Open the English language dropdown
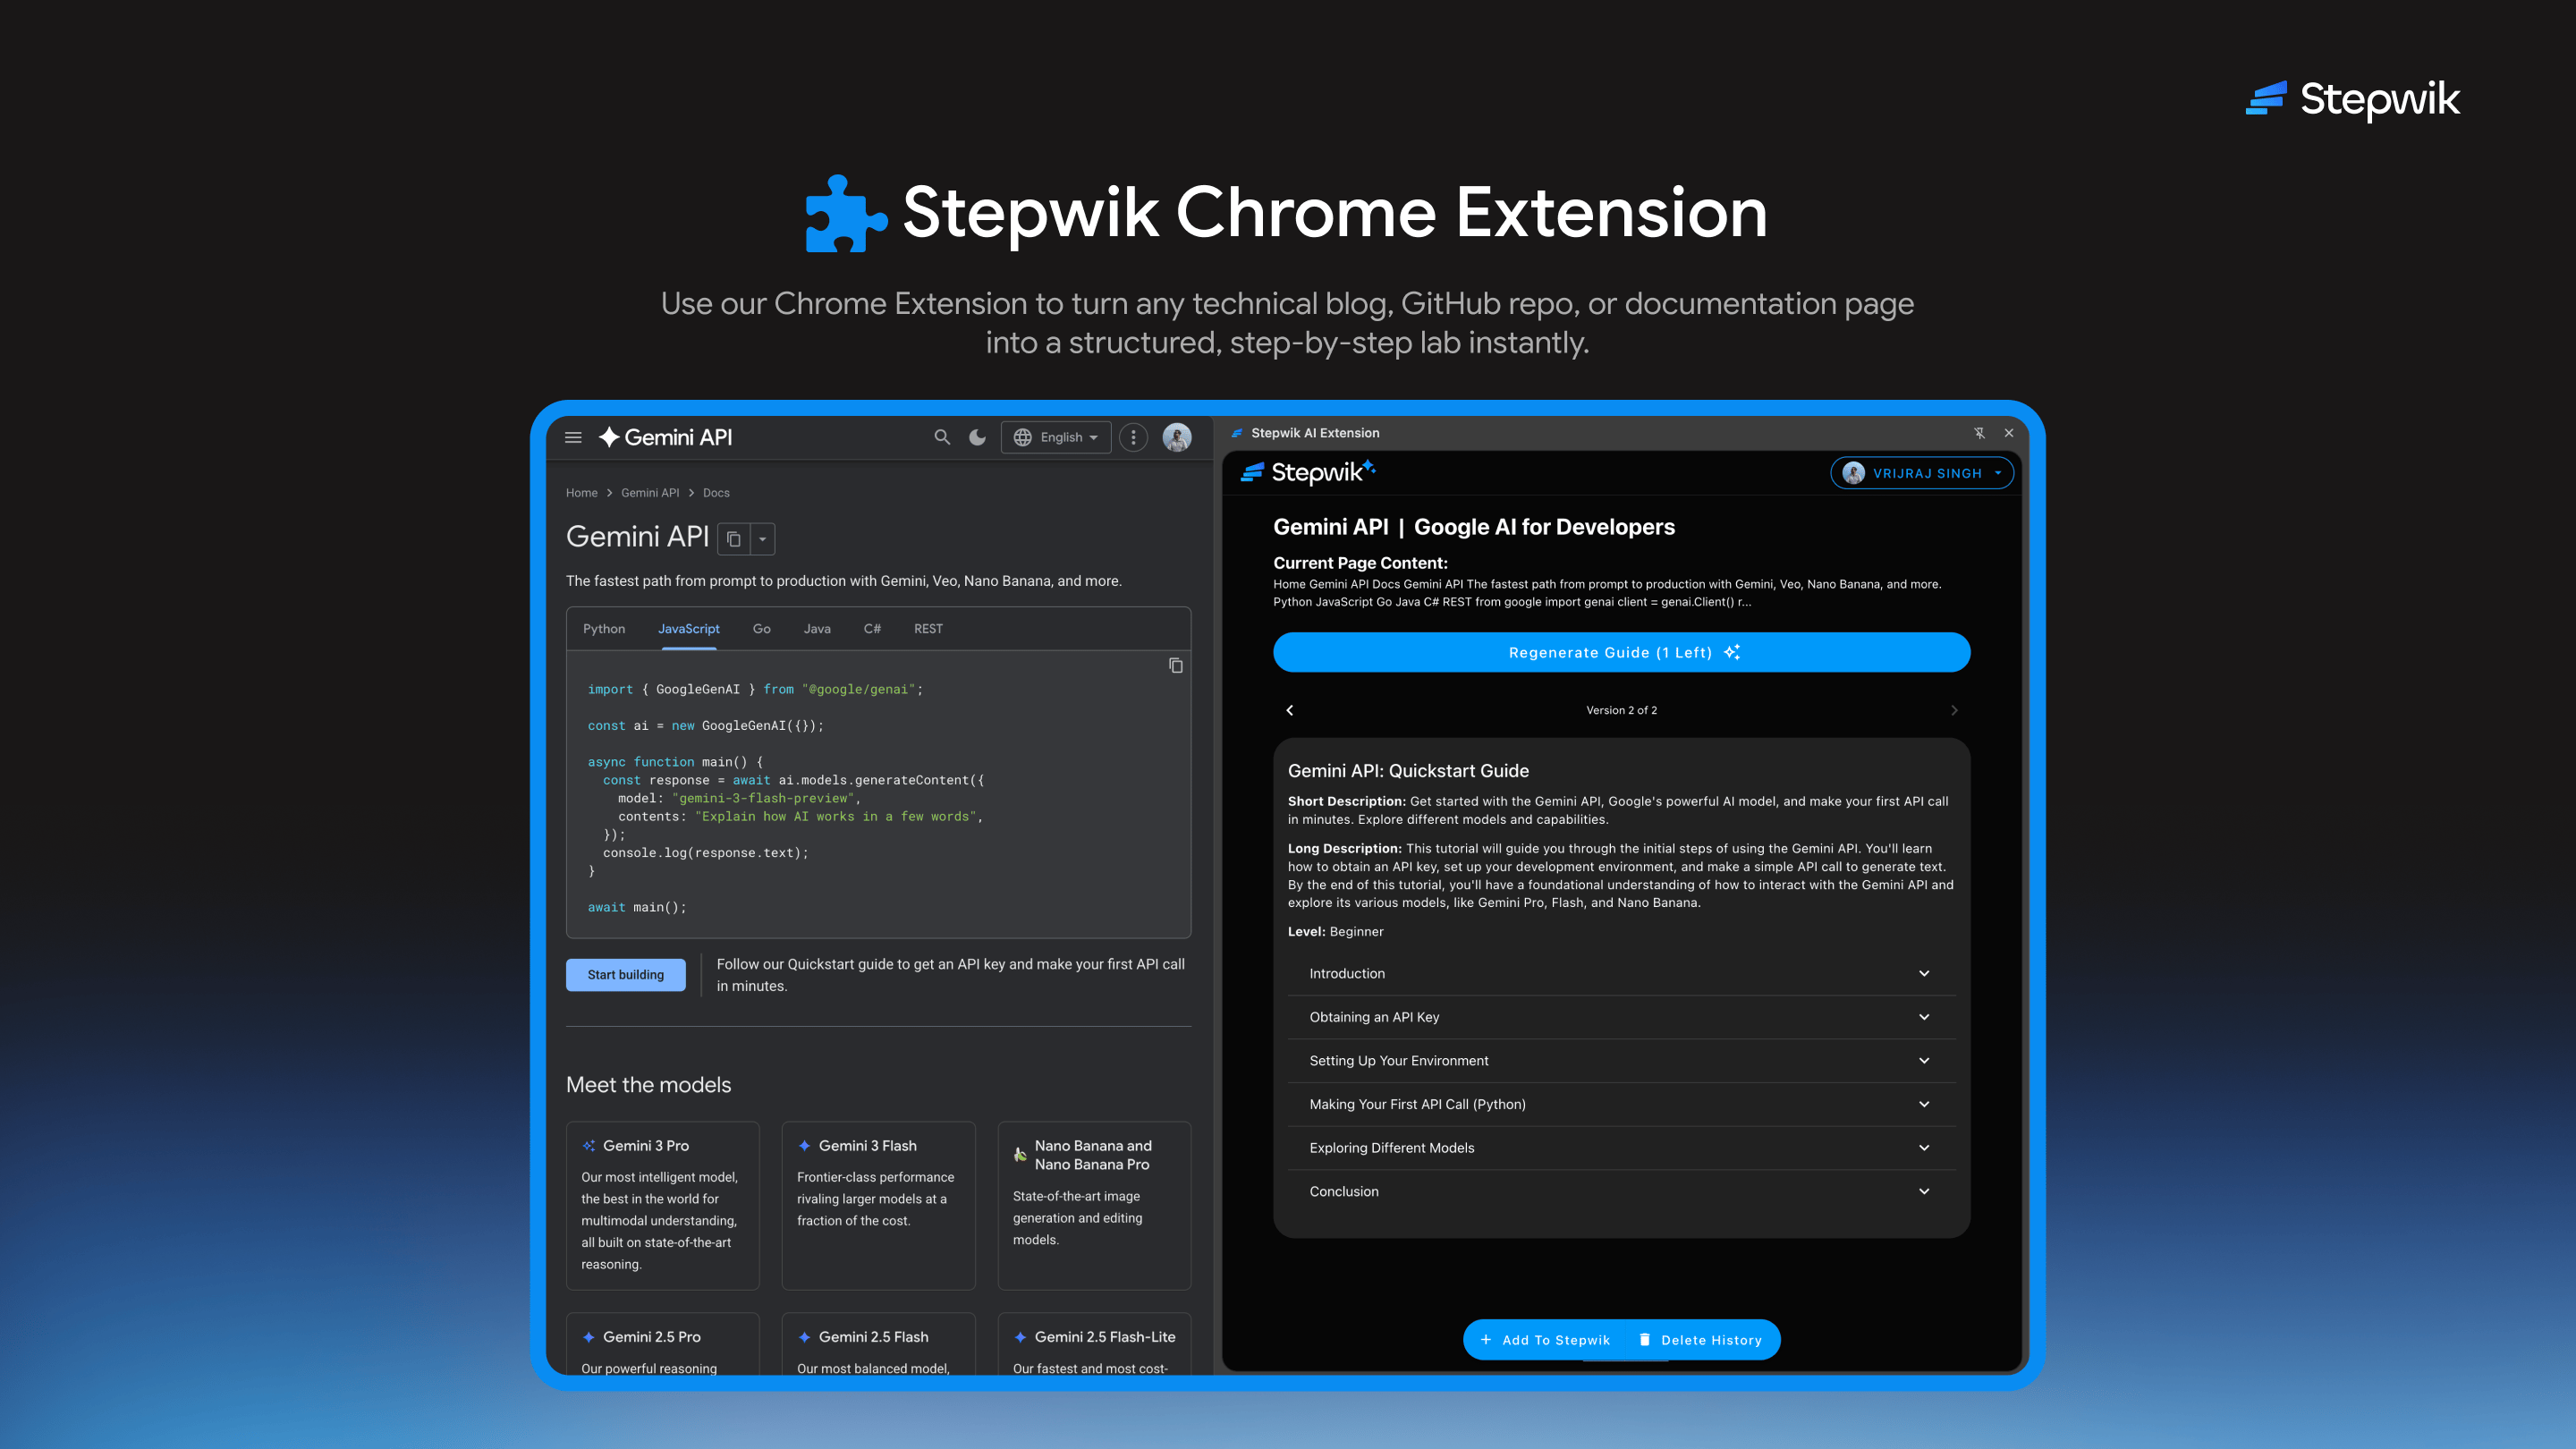This screenshot has width=2576, height=1449. point(1056,437)
